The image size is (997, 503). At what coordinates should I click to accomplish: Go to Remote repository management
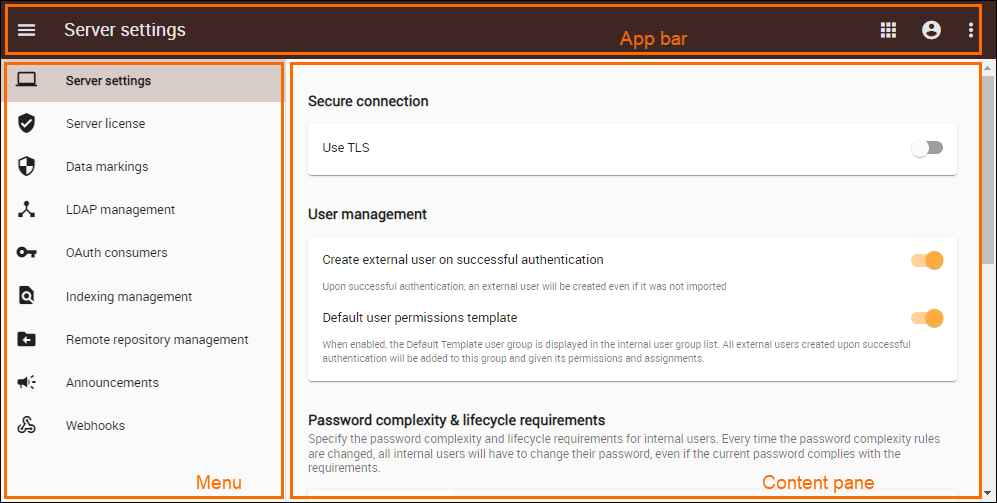pyautogui.click(x=157, y=339)
